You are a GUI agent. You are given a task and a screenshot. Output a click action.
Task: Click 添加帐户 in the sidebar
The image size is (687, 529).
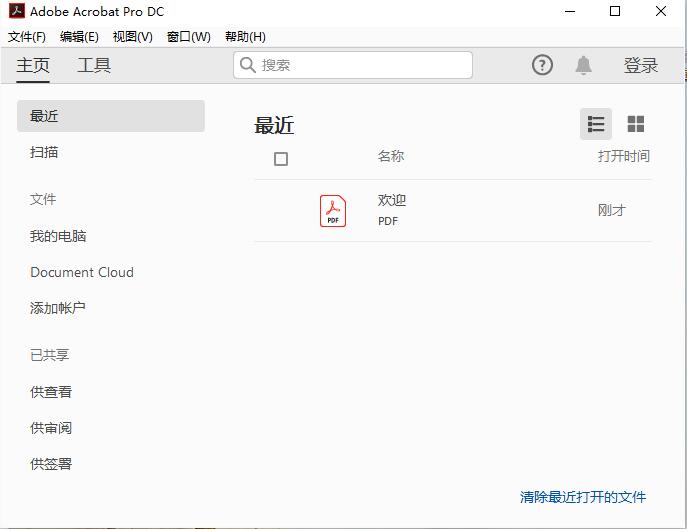(58, 308)
